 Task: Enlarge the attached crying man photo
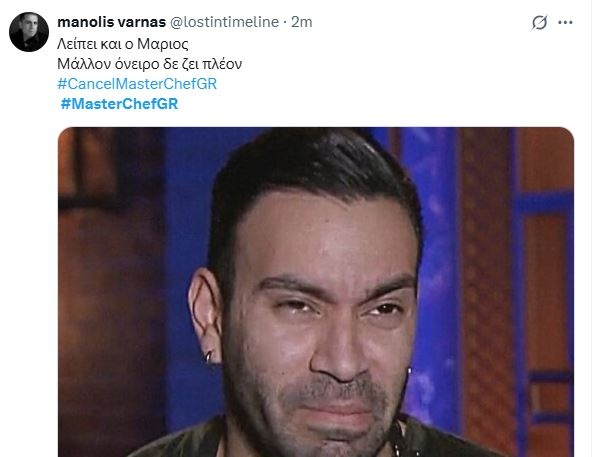316,292
